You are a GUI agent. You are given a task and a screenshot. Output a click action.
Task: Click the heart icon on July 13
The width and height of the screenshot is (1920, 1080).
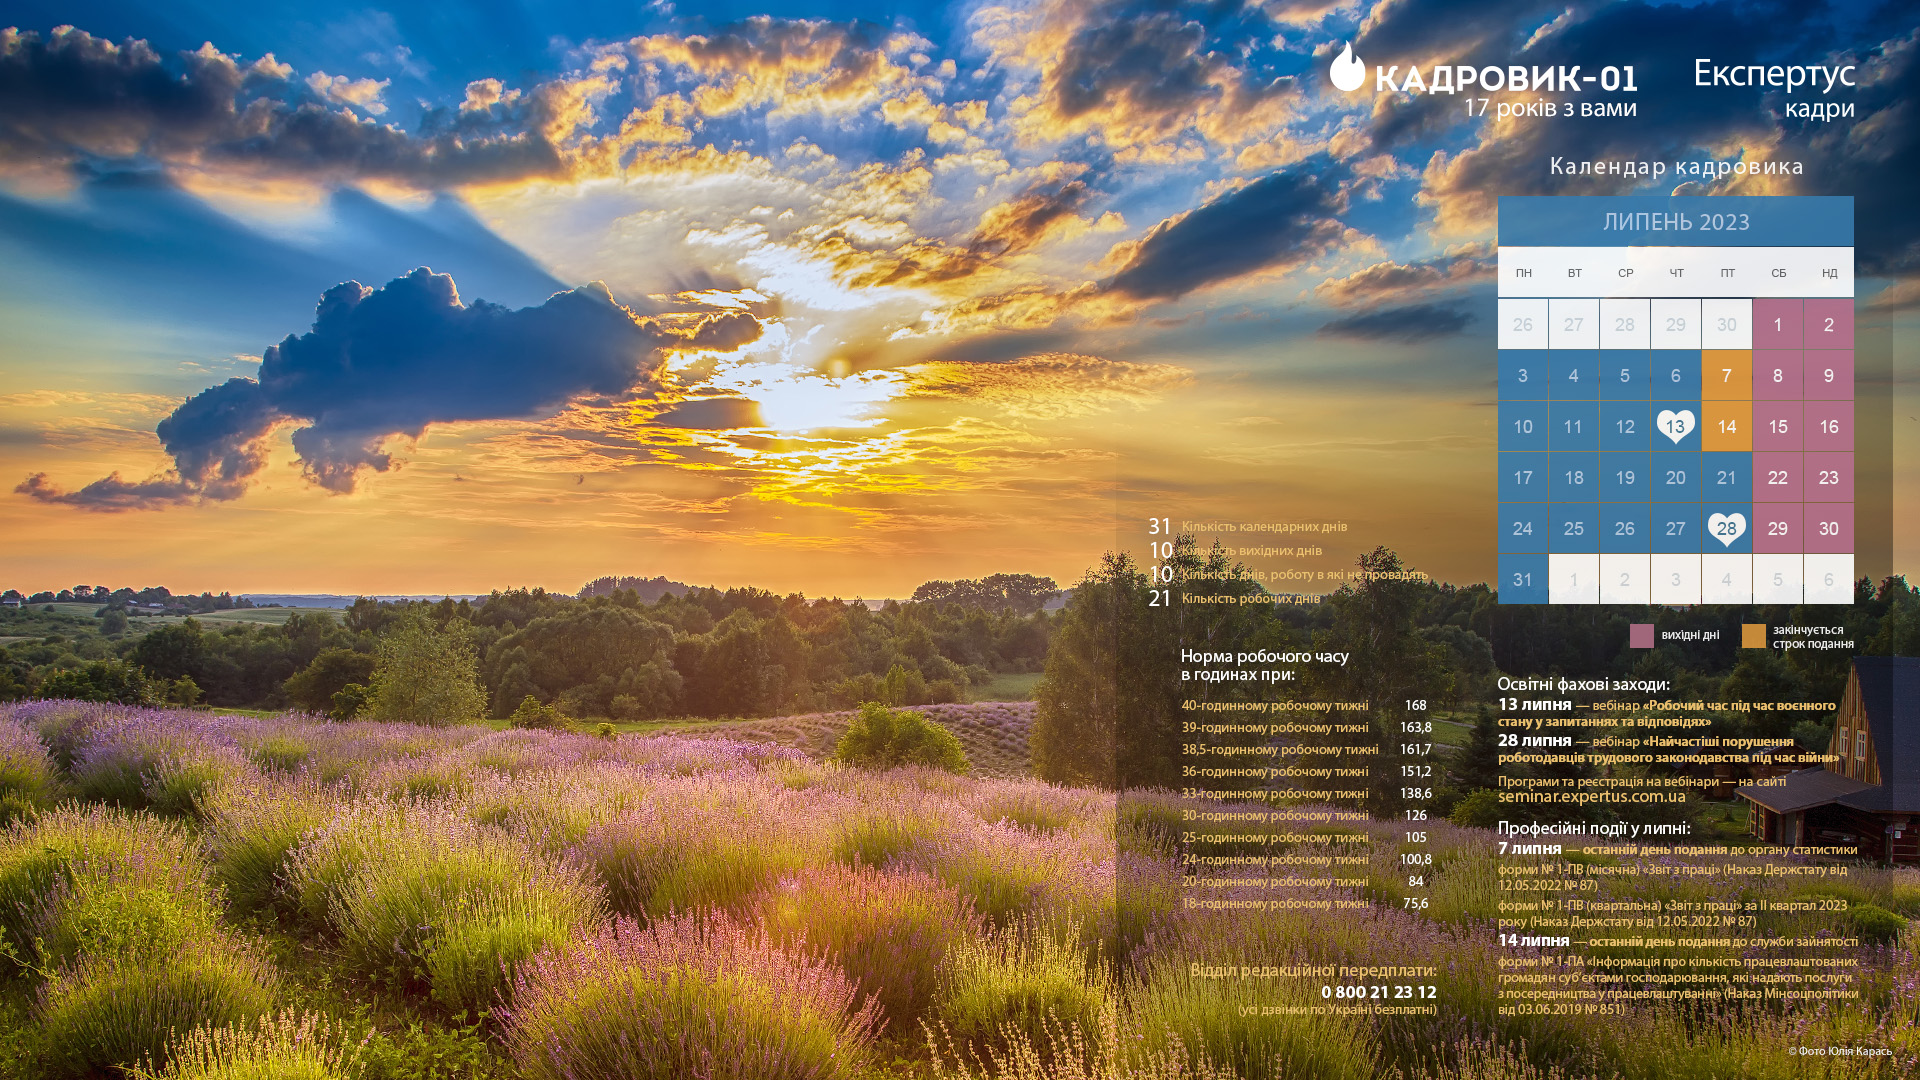pos(1675,426)
